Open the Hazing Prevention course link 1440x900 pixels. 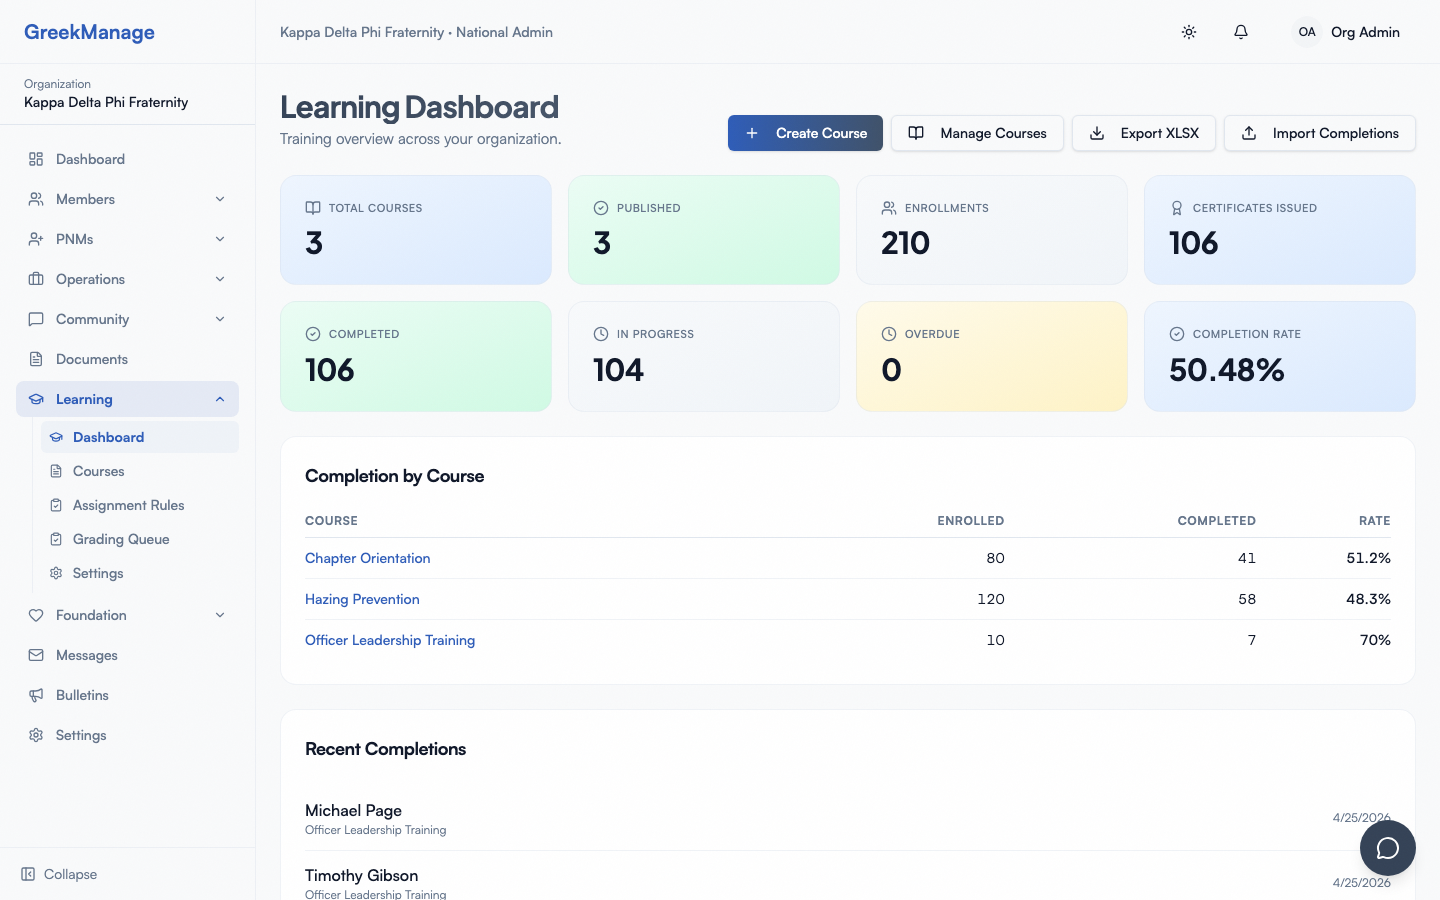(x=362, y=599)
